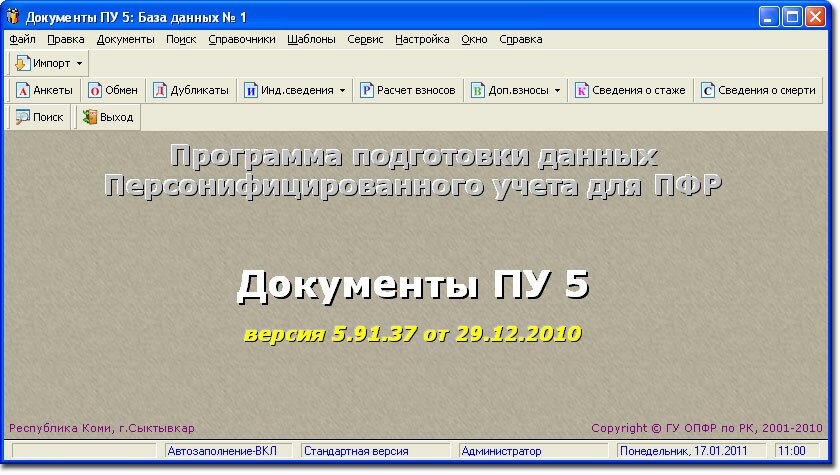This screenshot has height=475, width=840.
Task: Click the Сведения о стаже button label
Action: point(639,90)
